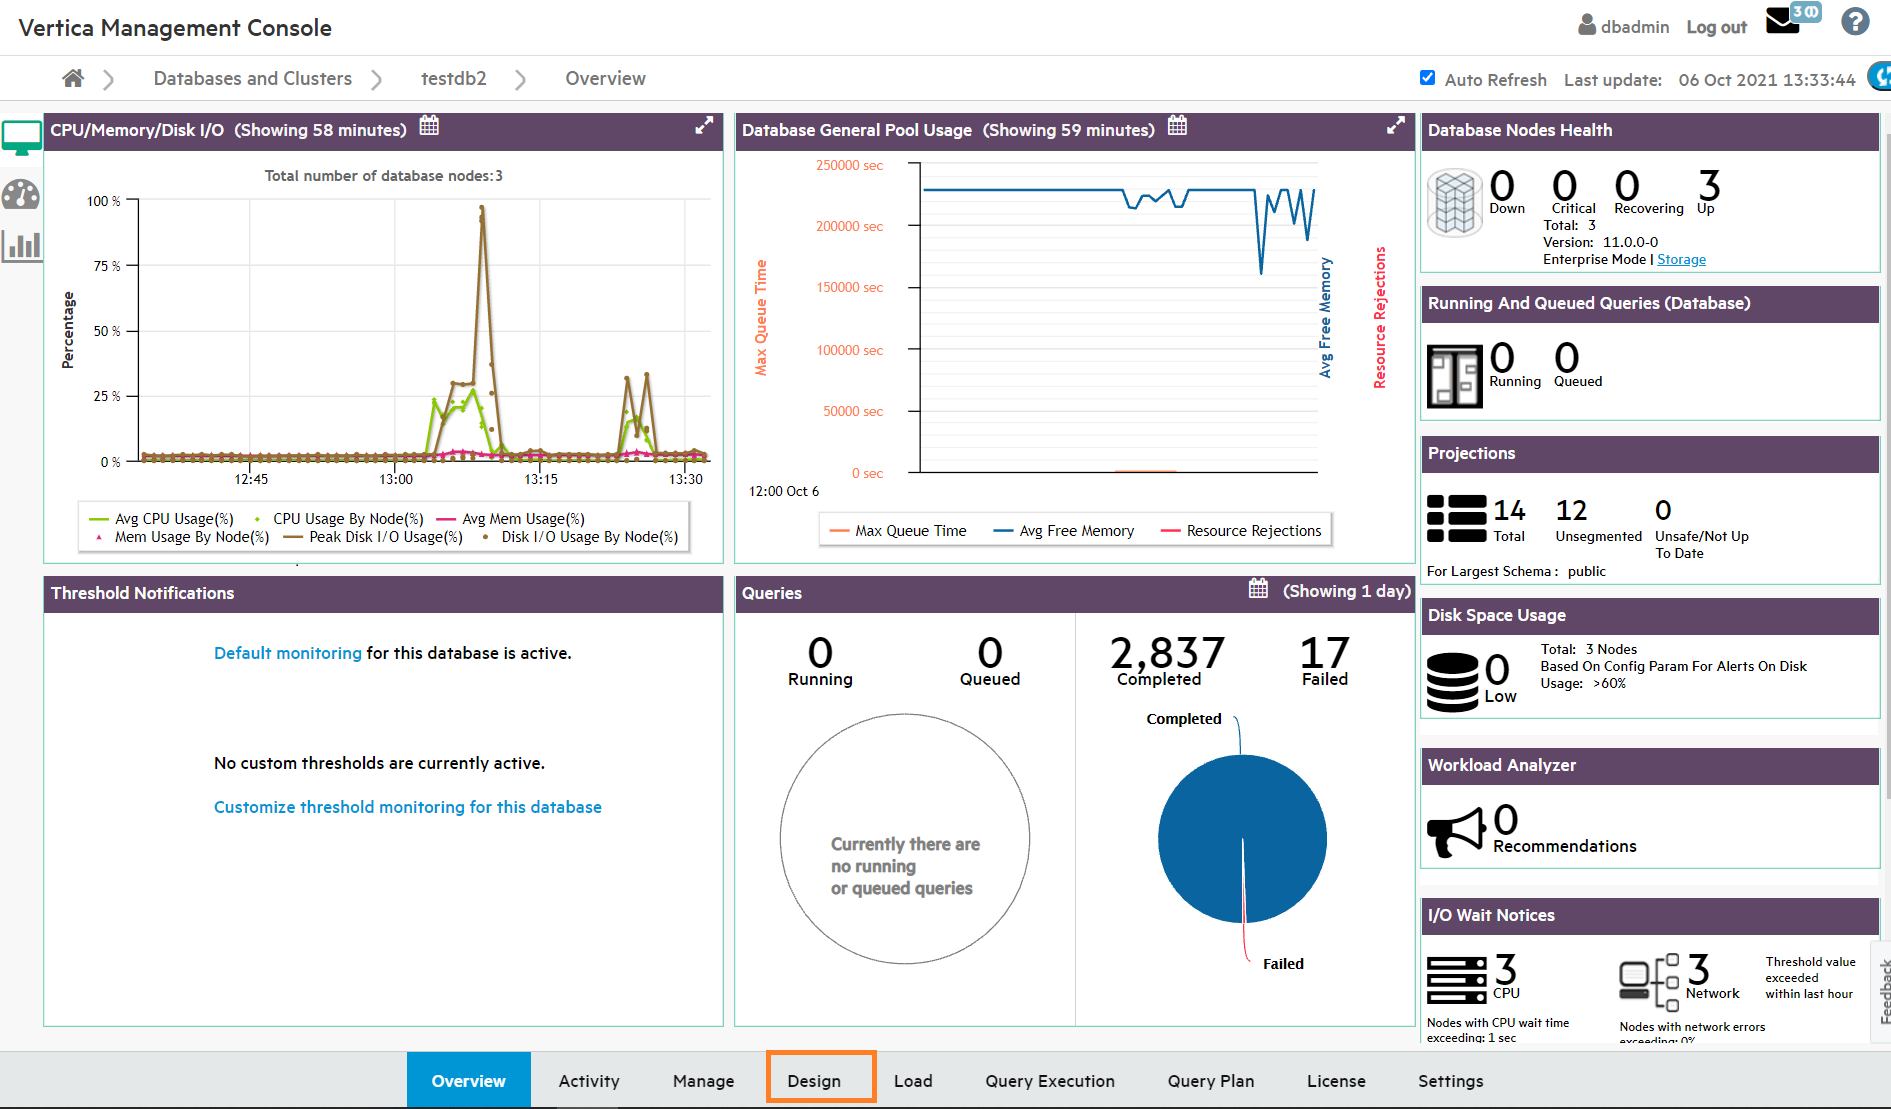Viewport: 1891px width, 1109px height.
Task: Expand the CPU/Memory/Disk I/O chart
Action: pyautogui.click(x=704, y=126)
